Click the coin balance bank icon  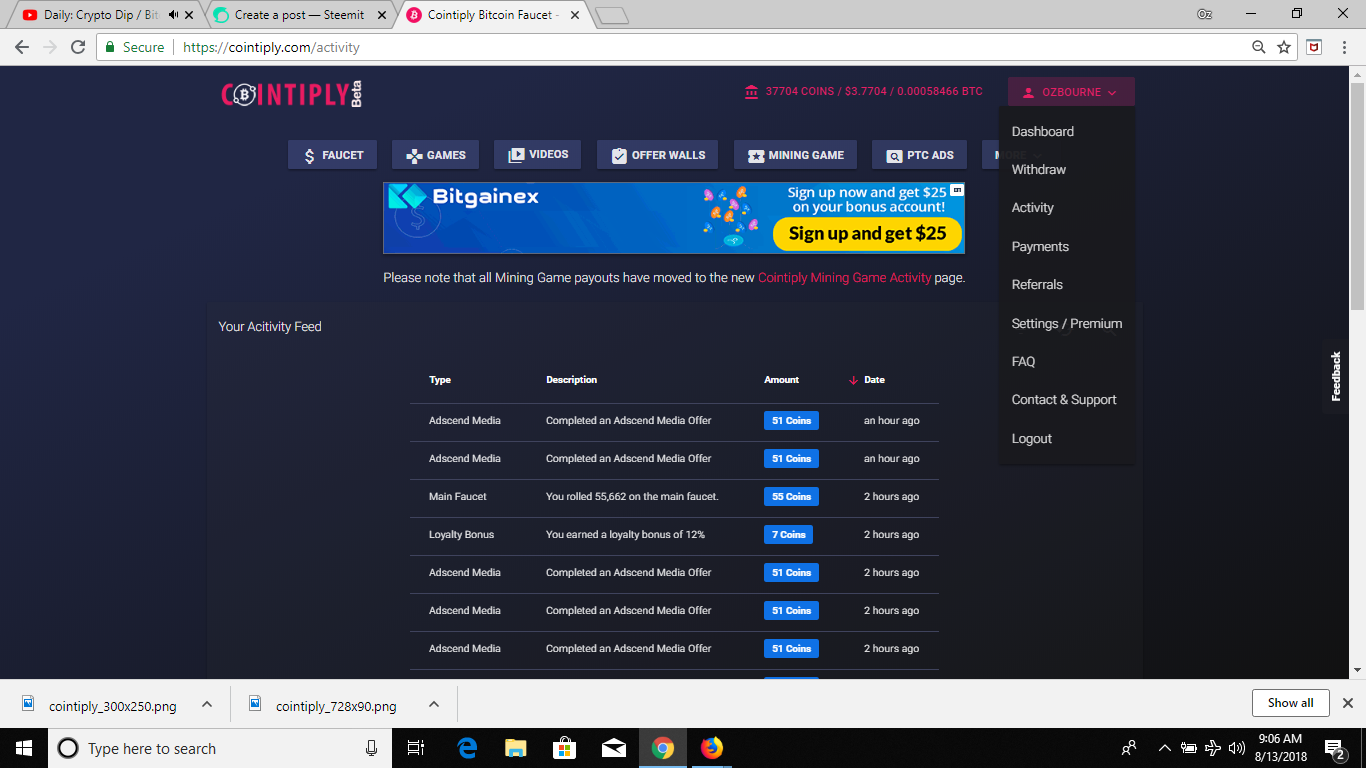[x=751, y=92]
